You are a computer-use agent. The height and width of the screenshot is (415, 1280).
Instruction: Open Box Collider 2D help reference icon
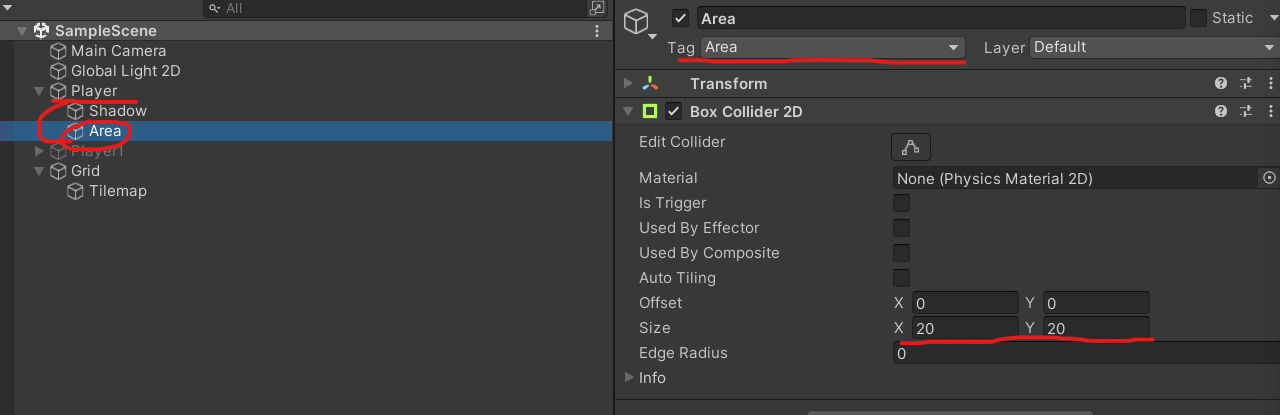[x=1221, y=112]
